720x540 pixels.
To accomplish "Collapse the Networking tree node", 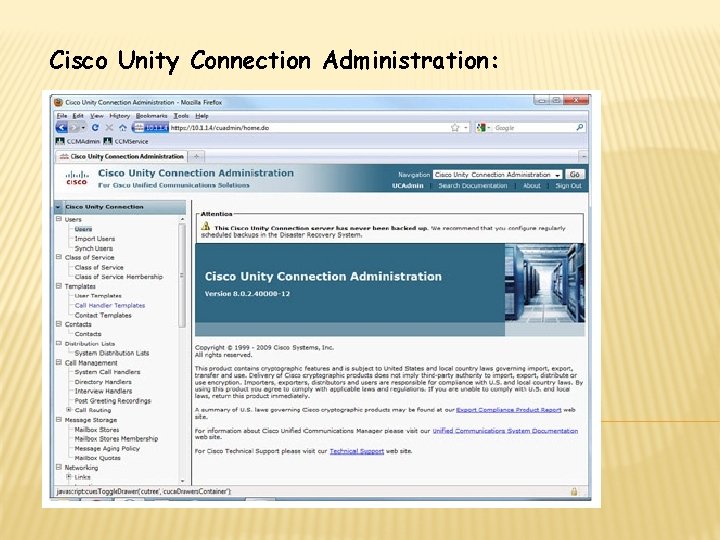I will click(x=59, y=467).
